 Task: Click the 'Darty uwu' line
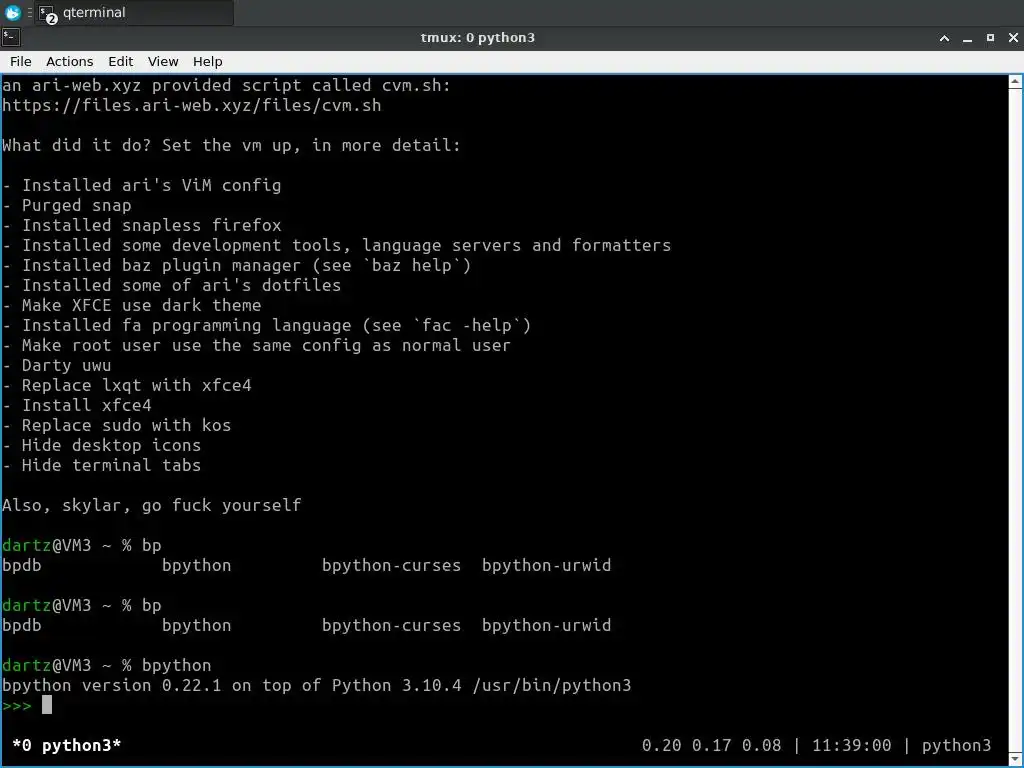pos(56,365)
